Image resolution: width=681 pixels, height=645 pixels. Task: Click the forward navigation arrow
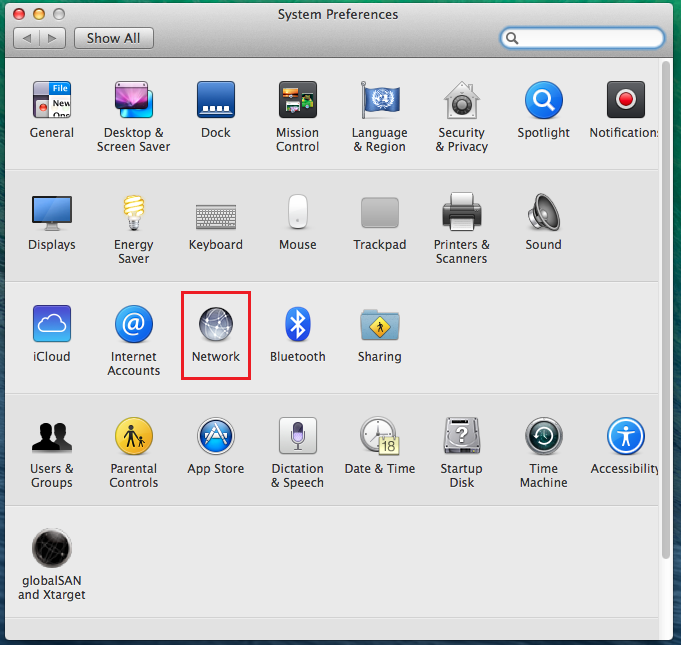pos(53,38)
